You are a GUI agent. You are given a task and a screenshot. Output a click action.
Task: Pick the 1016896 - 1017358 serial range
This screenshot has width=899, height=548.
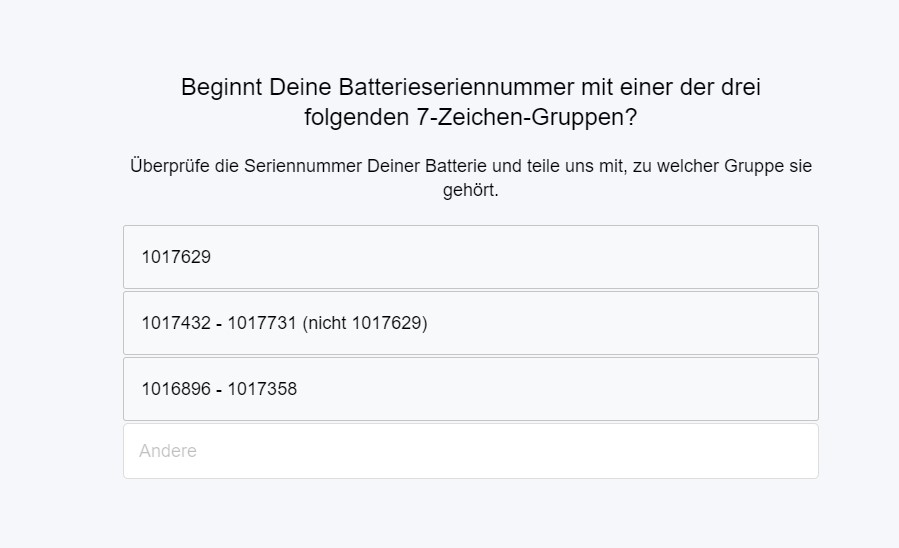[470, 389]
